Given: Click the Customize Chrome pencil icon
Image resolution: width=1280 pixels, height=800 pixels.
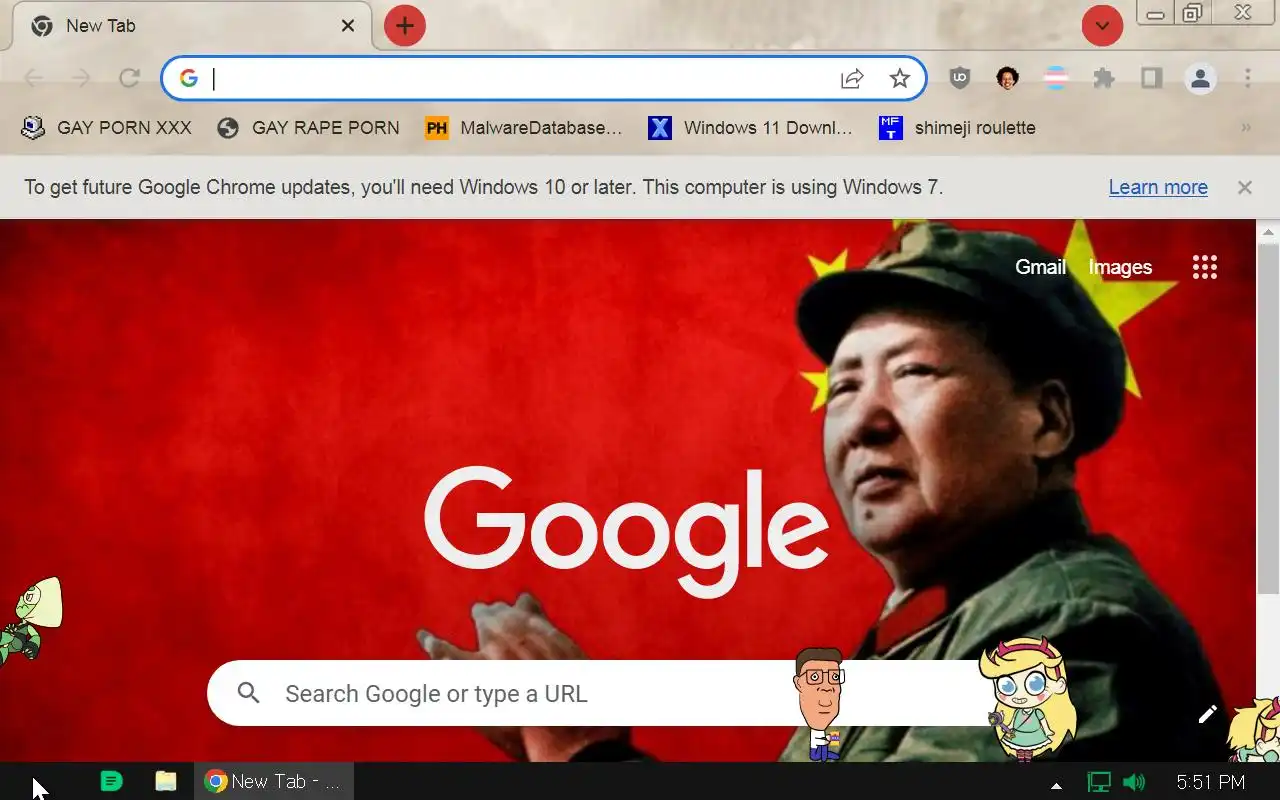Looking at the screenshot, I should click(x=1208, y=714).
